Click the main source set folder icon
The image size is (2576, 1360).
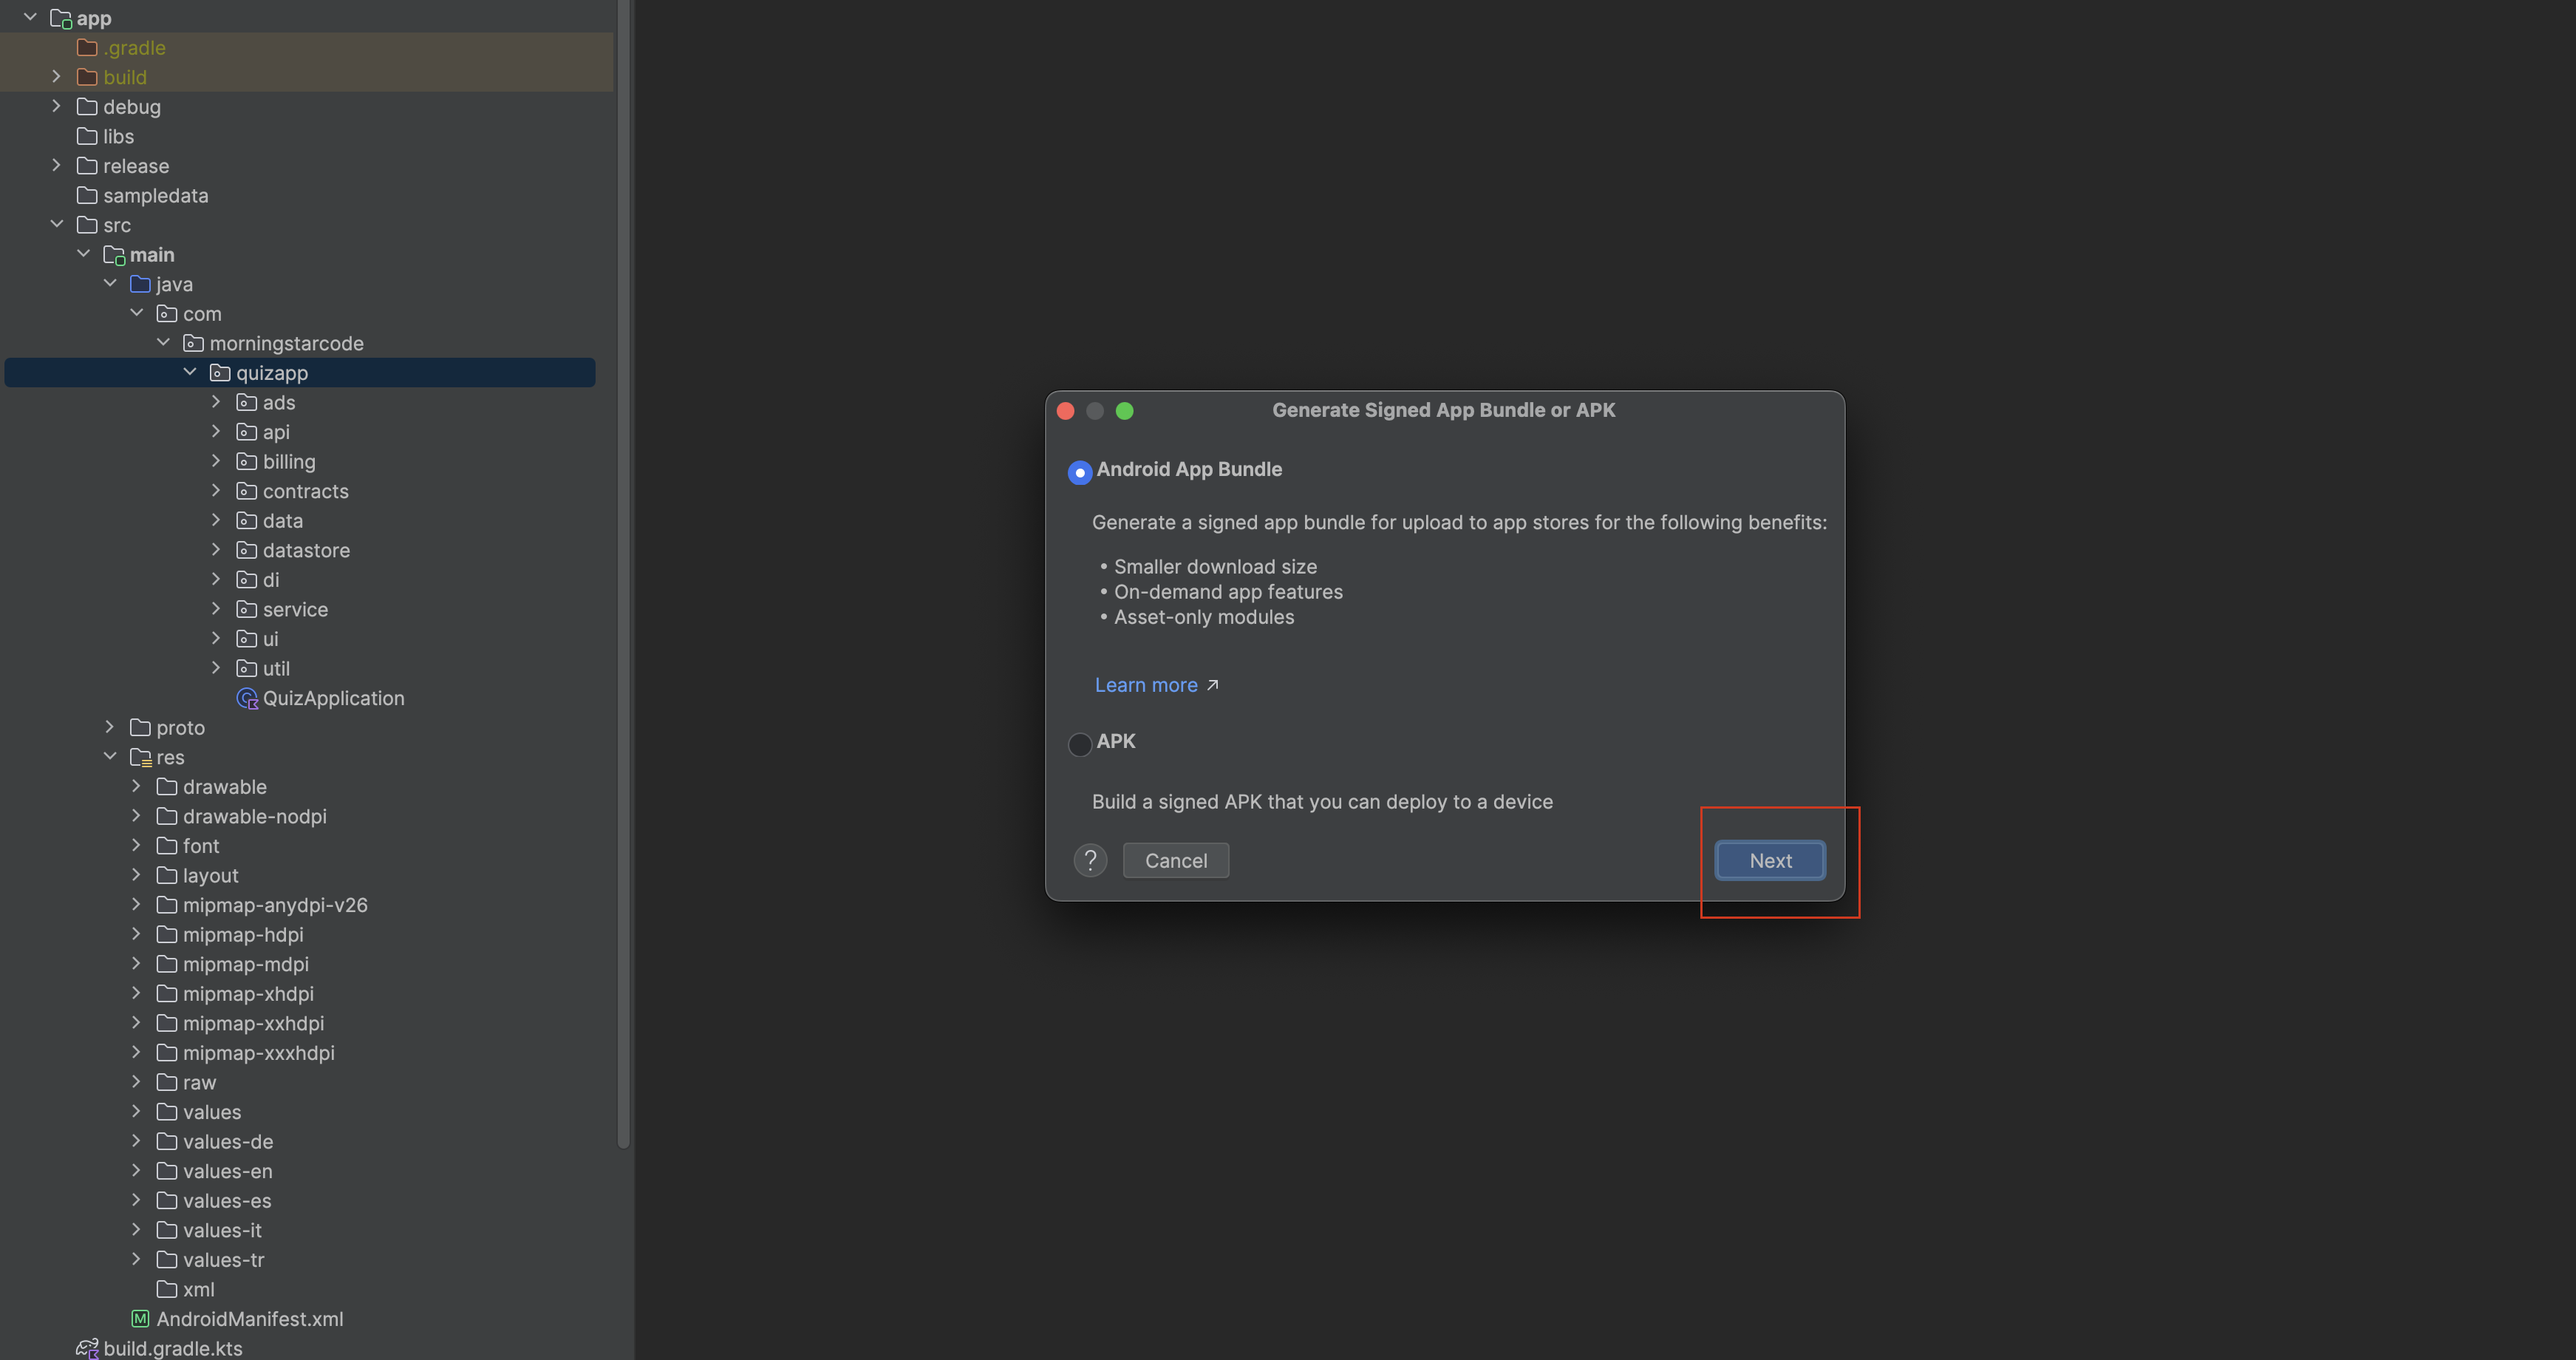[114, 255]
